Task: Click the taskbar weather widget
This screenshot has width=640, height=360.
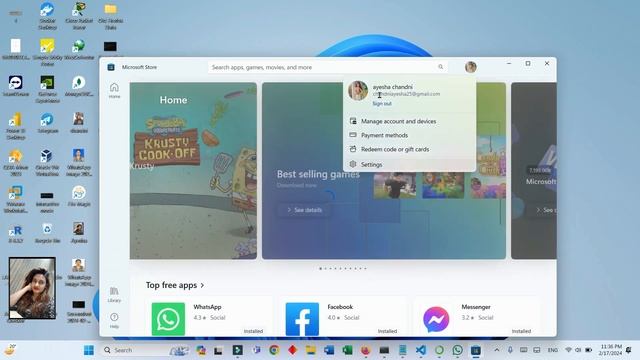Action: click(x=10, y=350)
